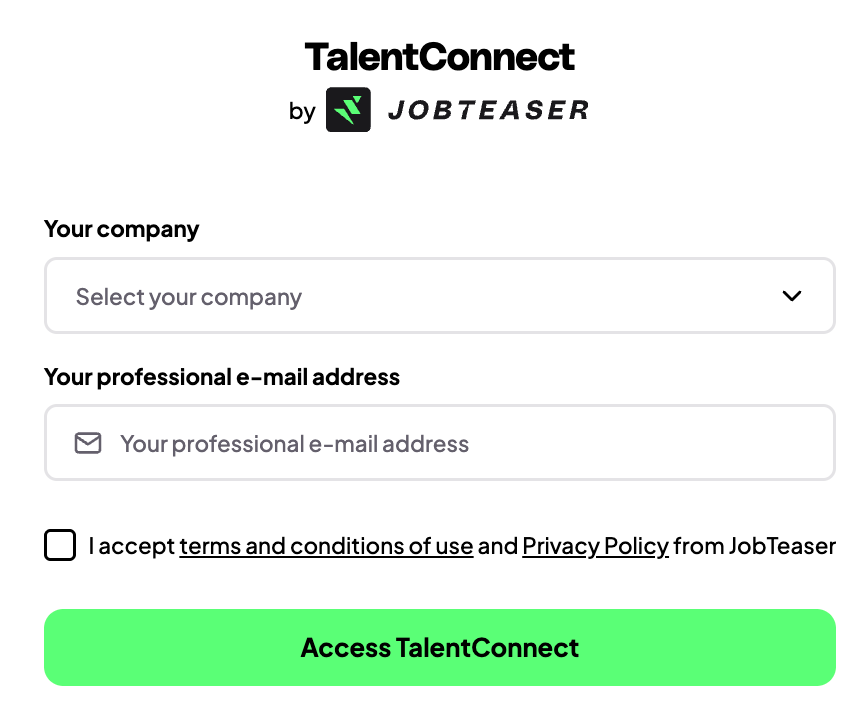
Task: Click the envelope icon in the e-mail field
Action: pos(88,443)
